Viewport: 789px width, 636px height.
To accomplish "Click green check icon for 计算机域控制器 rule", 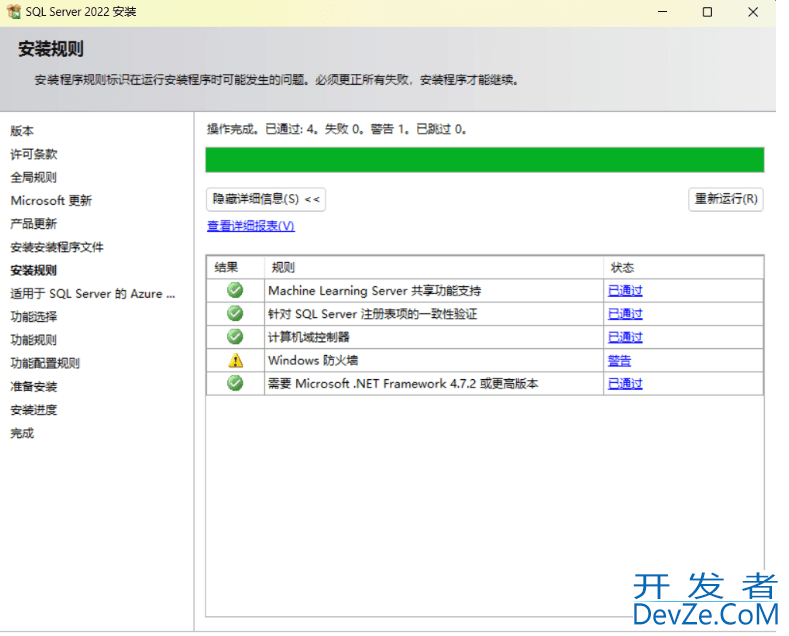I will pos(235,337).
